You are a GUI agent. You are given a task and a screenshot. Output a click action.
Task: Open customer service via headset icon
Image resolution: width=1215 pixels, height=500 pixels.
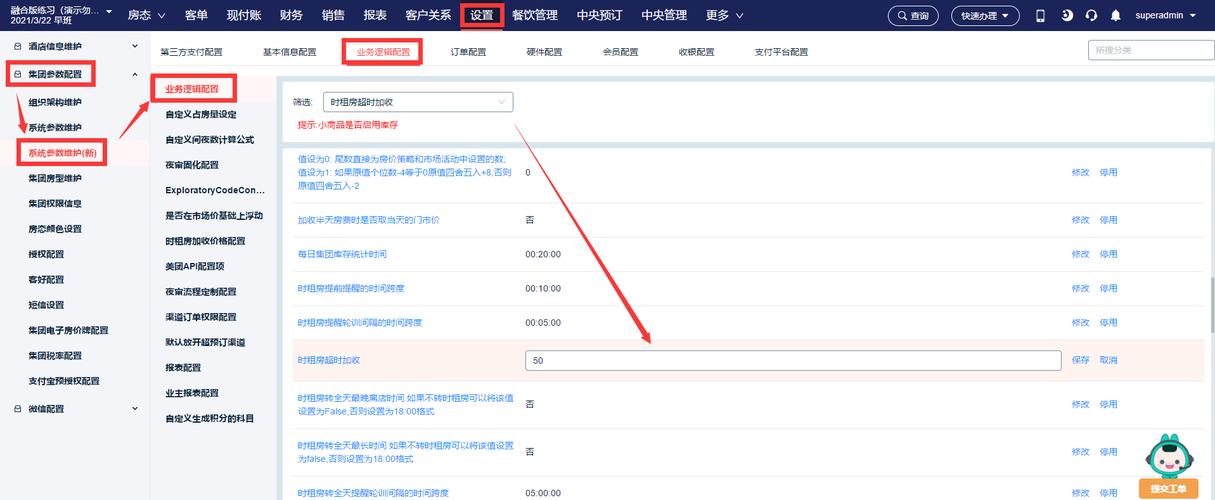point(1091,16)
